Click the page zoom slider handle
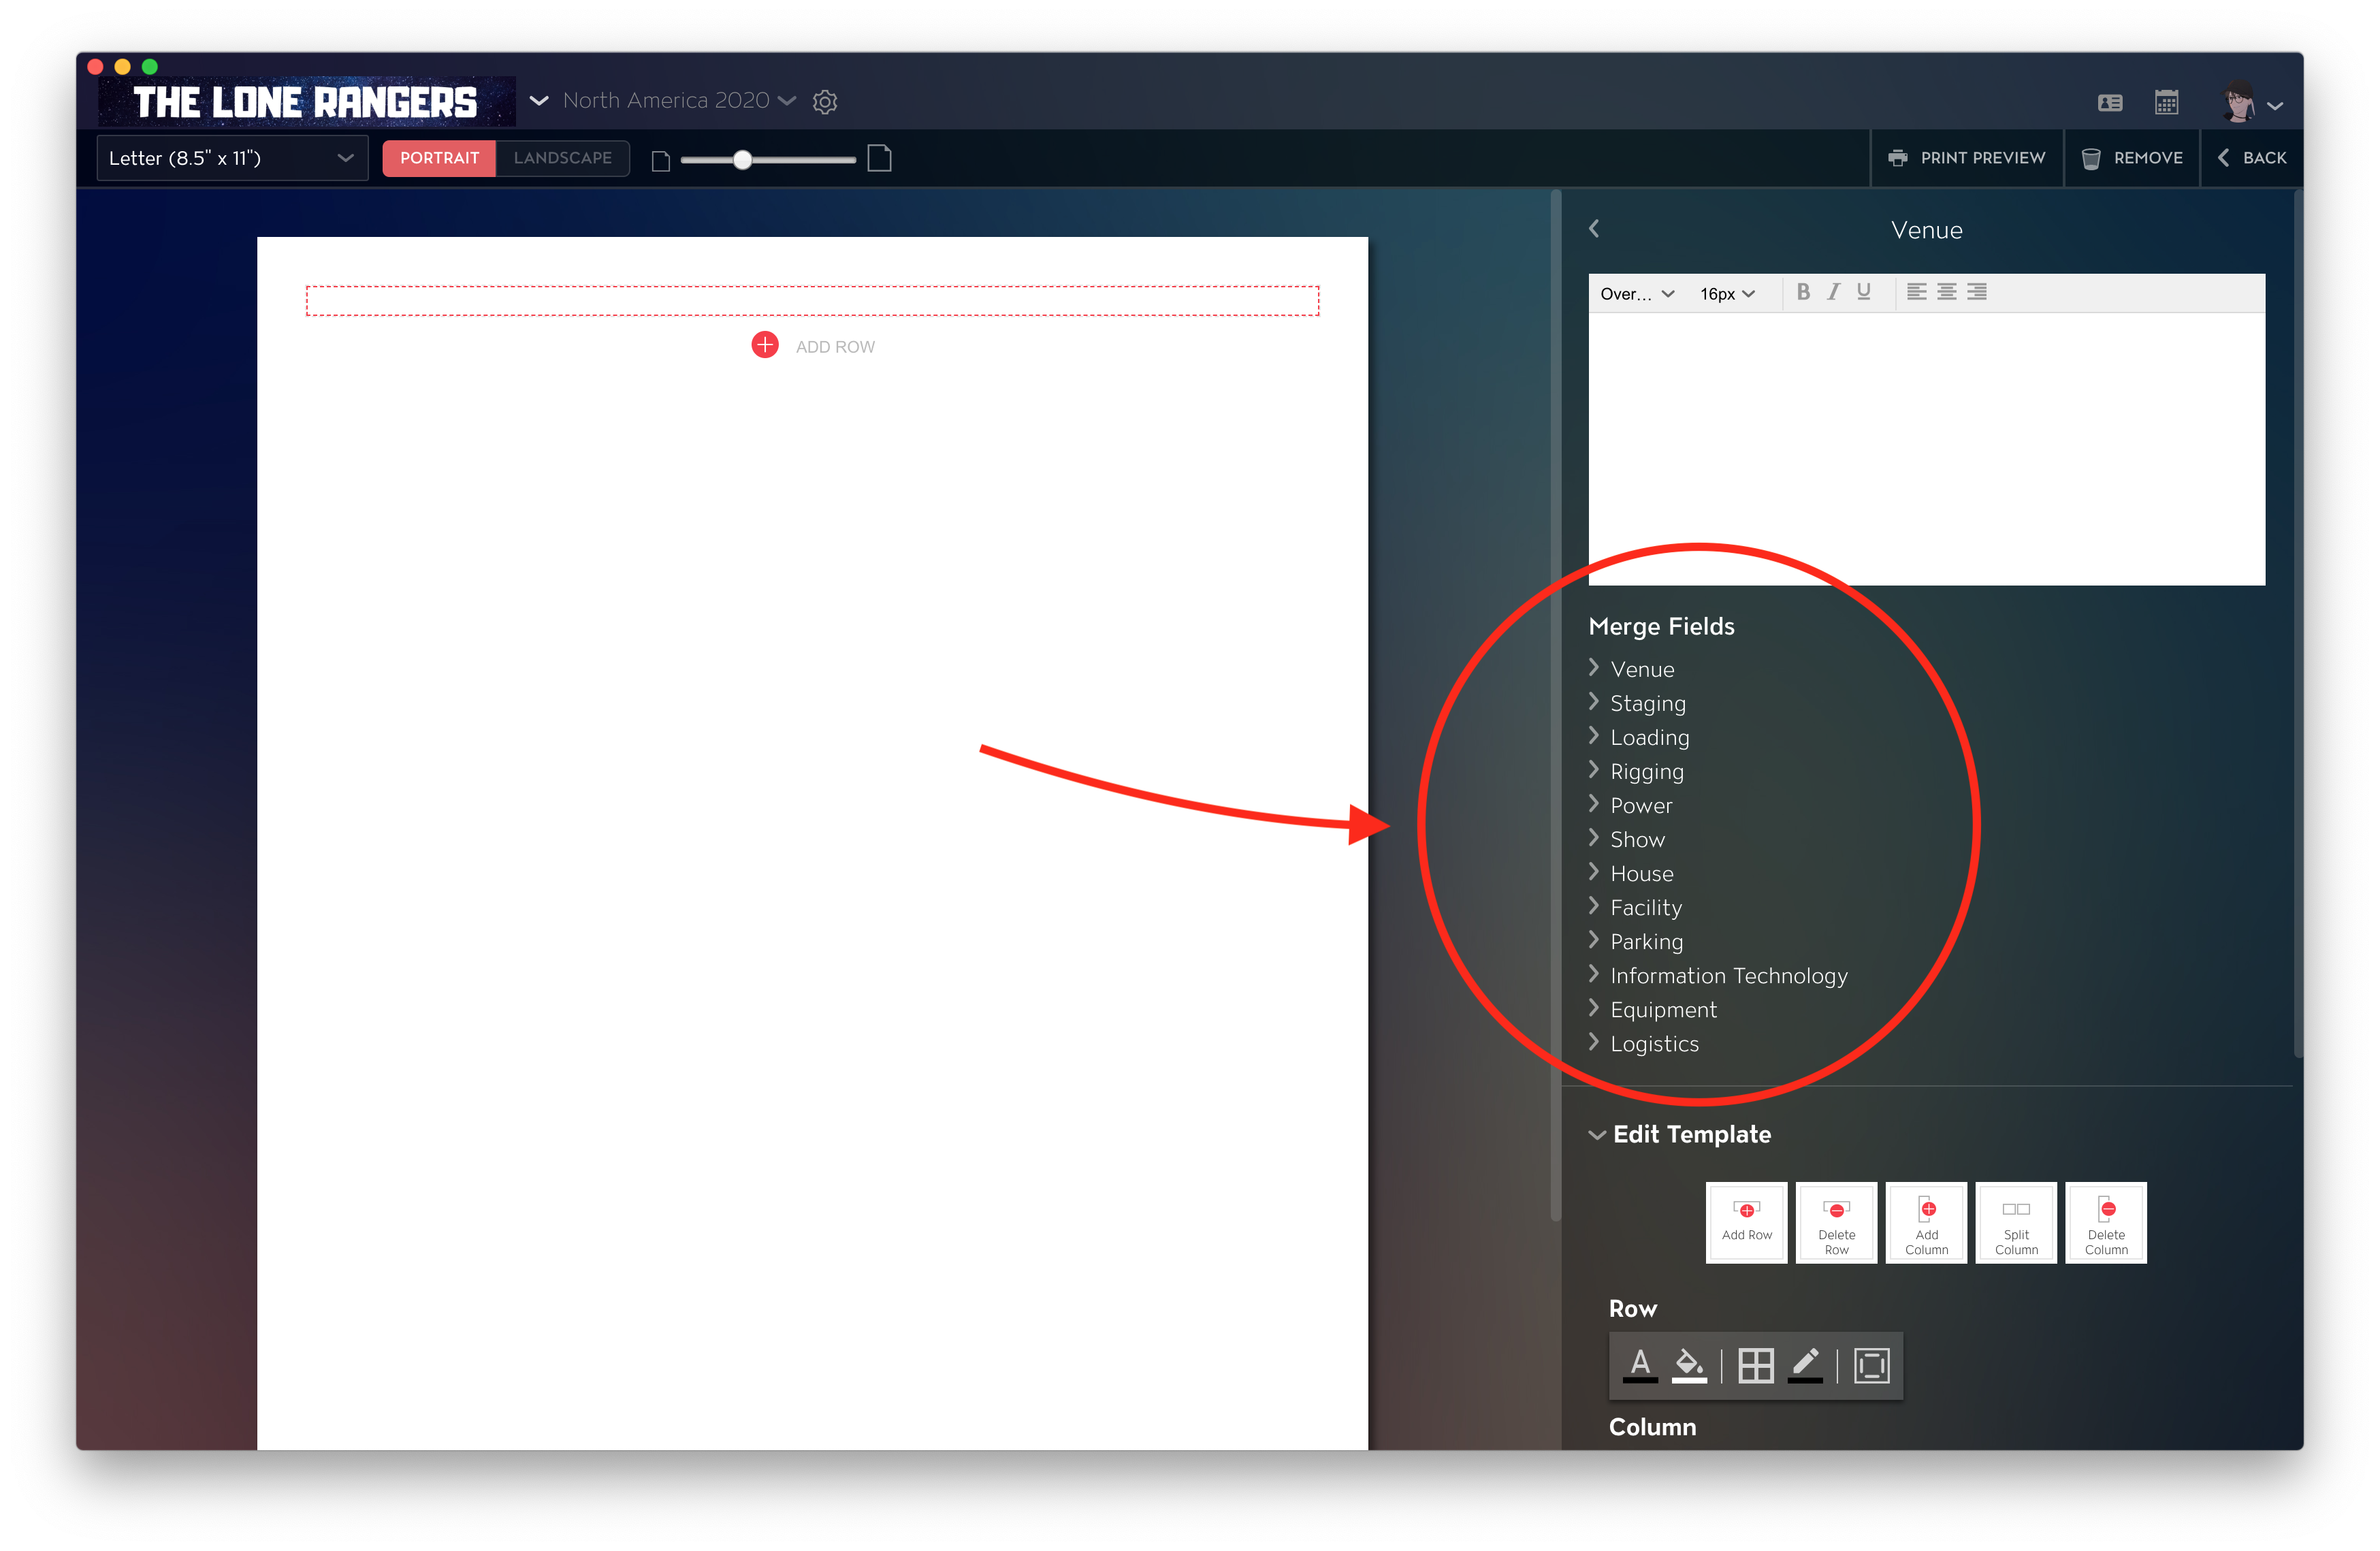 742,159
